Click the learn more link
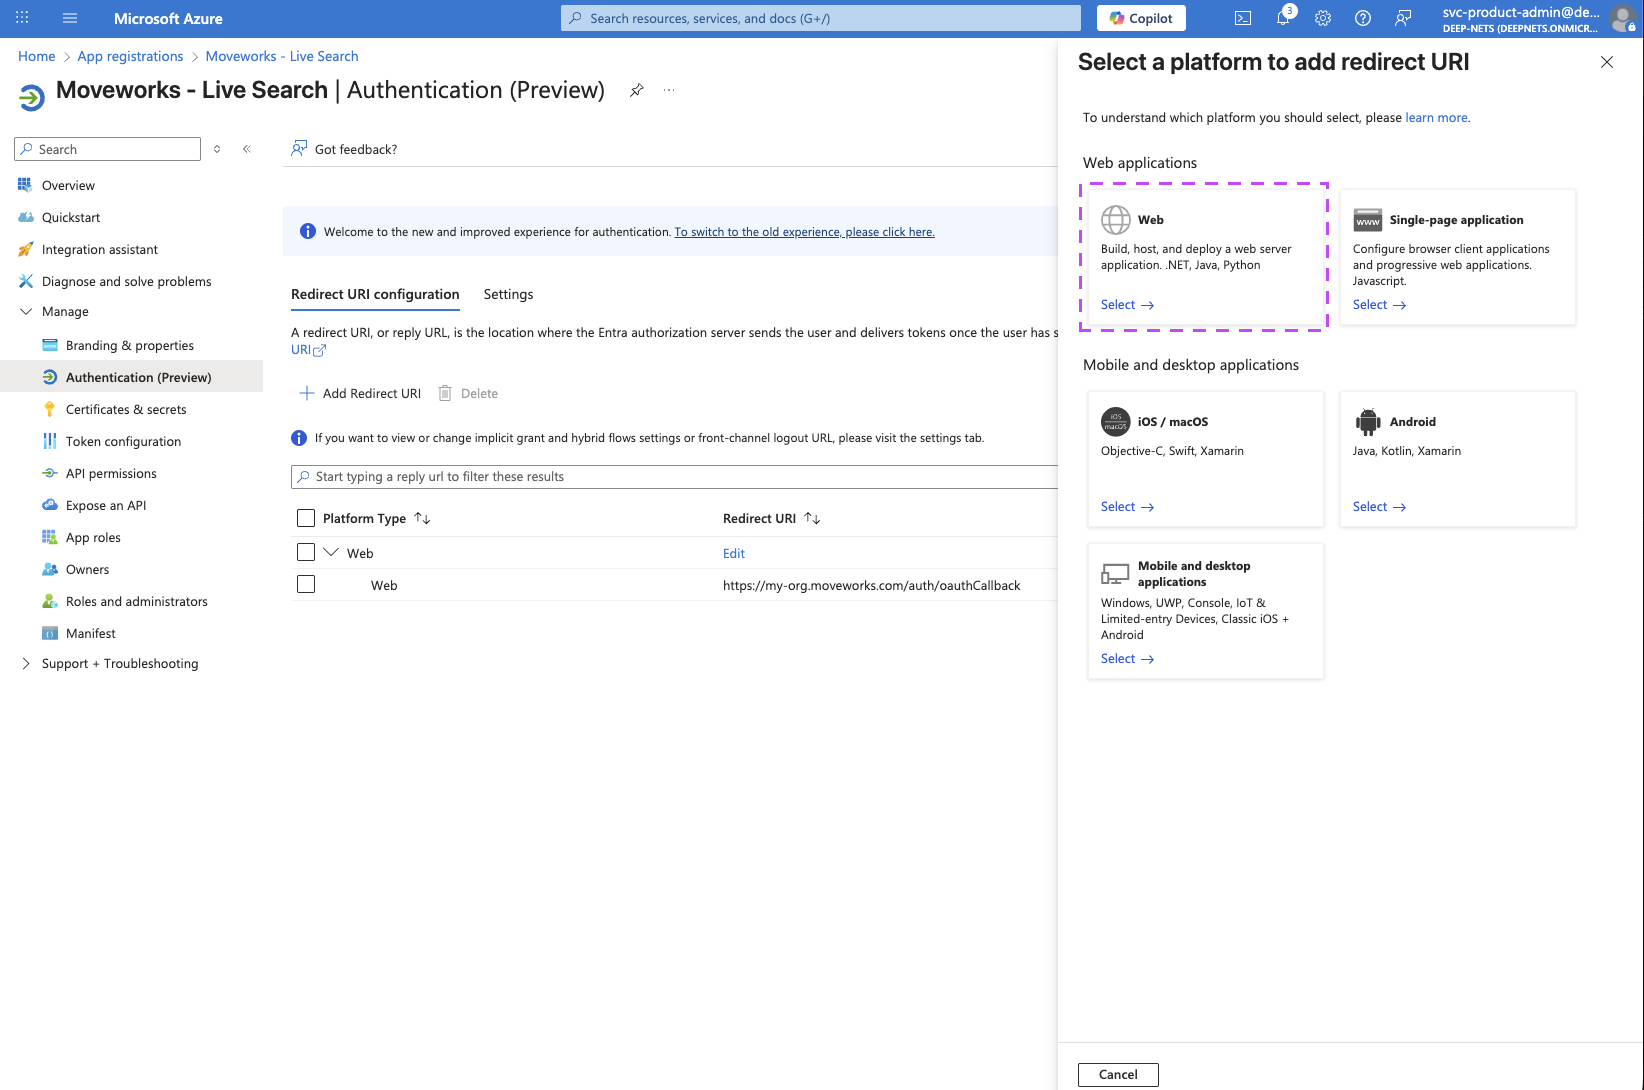Screen dimensions: 1644x1090 1436,118
